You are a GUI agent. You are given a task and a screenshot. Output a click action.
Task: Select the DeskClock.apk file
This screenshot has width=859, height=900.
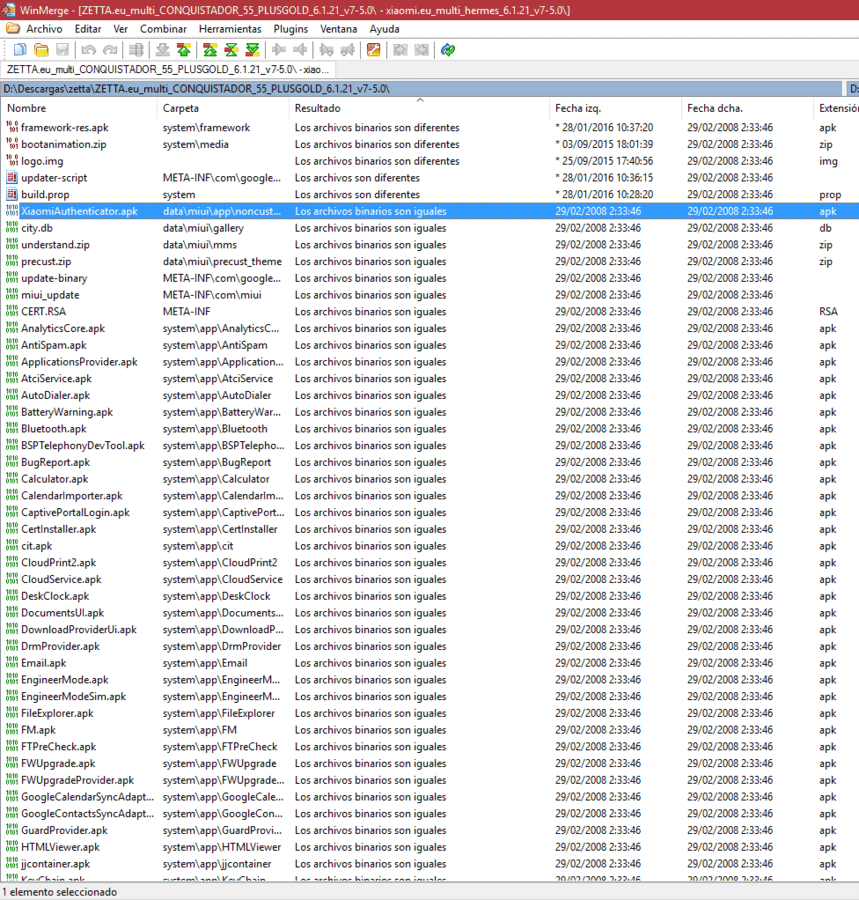(x=55, y=596)
